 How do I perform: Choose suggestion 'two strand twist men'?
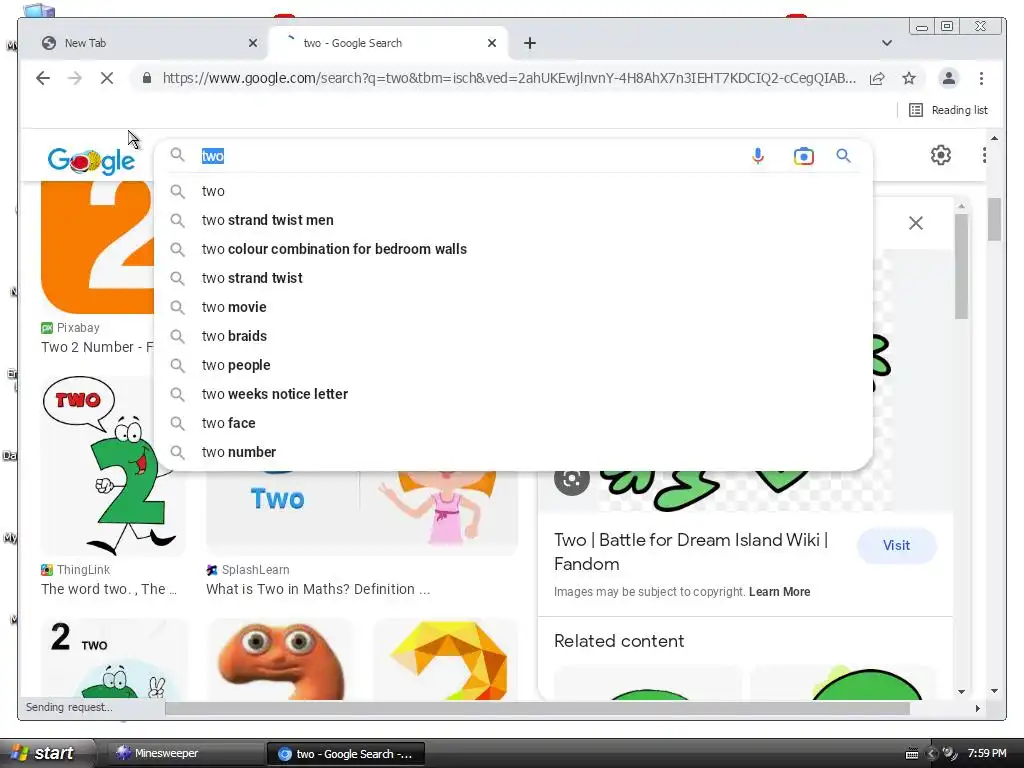click(513, 220)
